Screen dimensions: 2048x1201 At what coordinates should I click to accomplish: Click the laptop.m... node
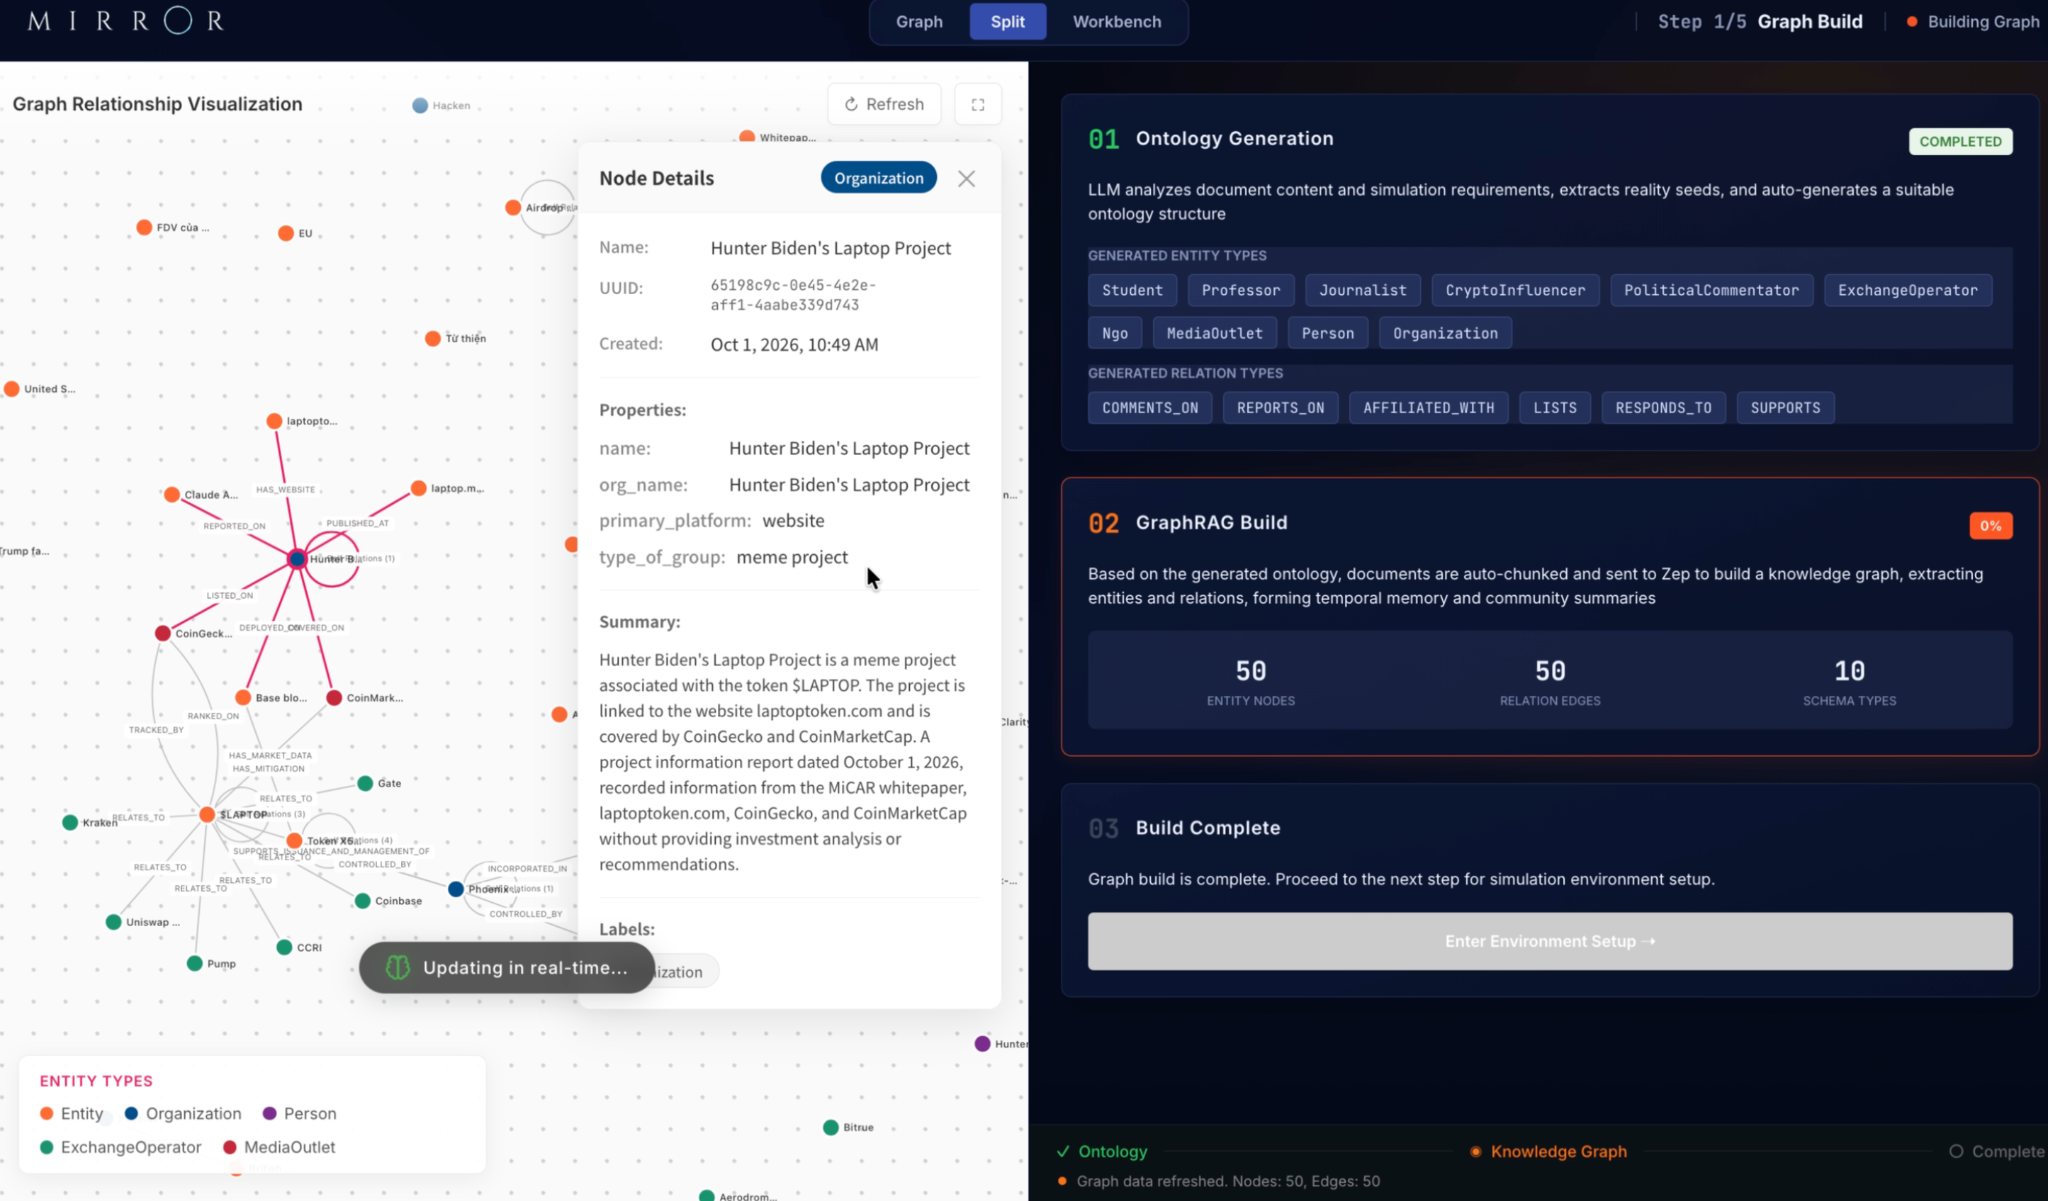[x=418, y=488]
